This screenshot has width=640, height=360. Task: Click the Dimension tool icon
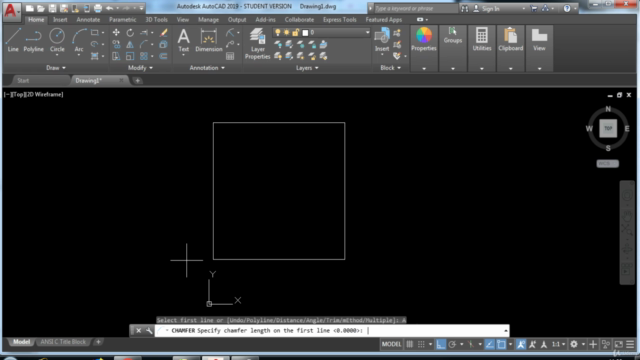209,40
